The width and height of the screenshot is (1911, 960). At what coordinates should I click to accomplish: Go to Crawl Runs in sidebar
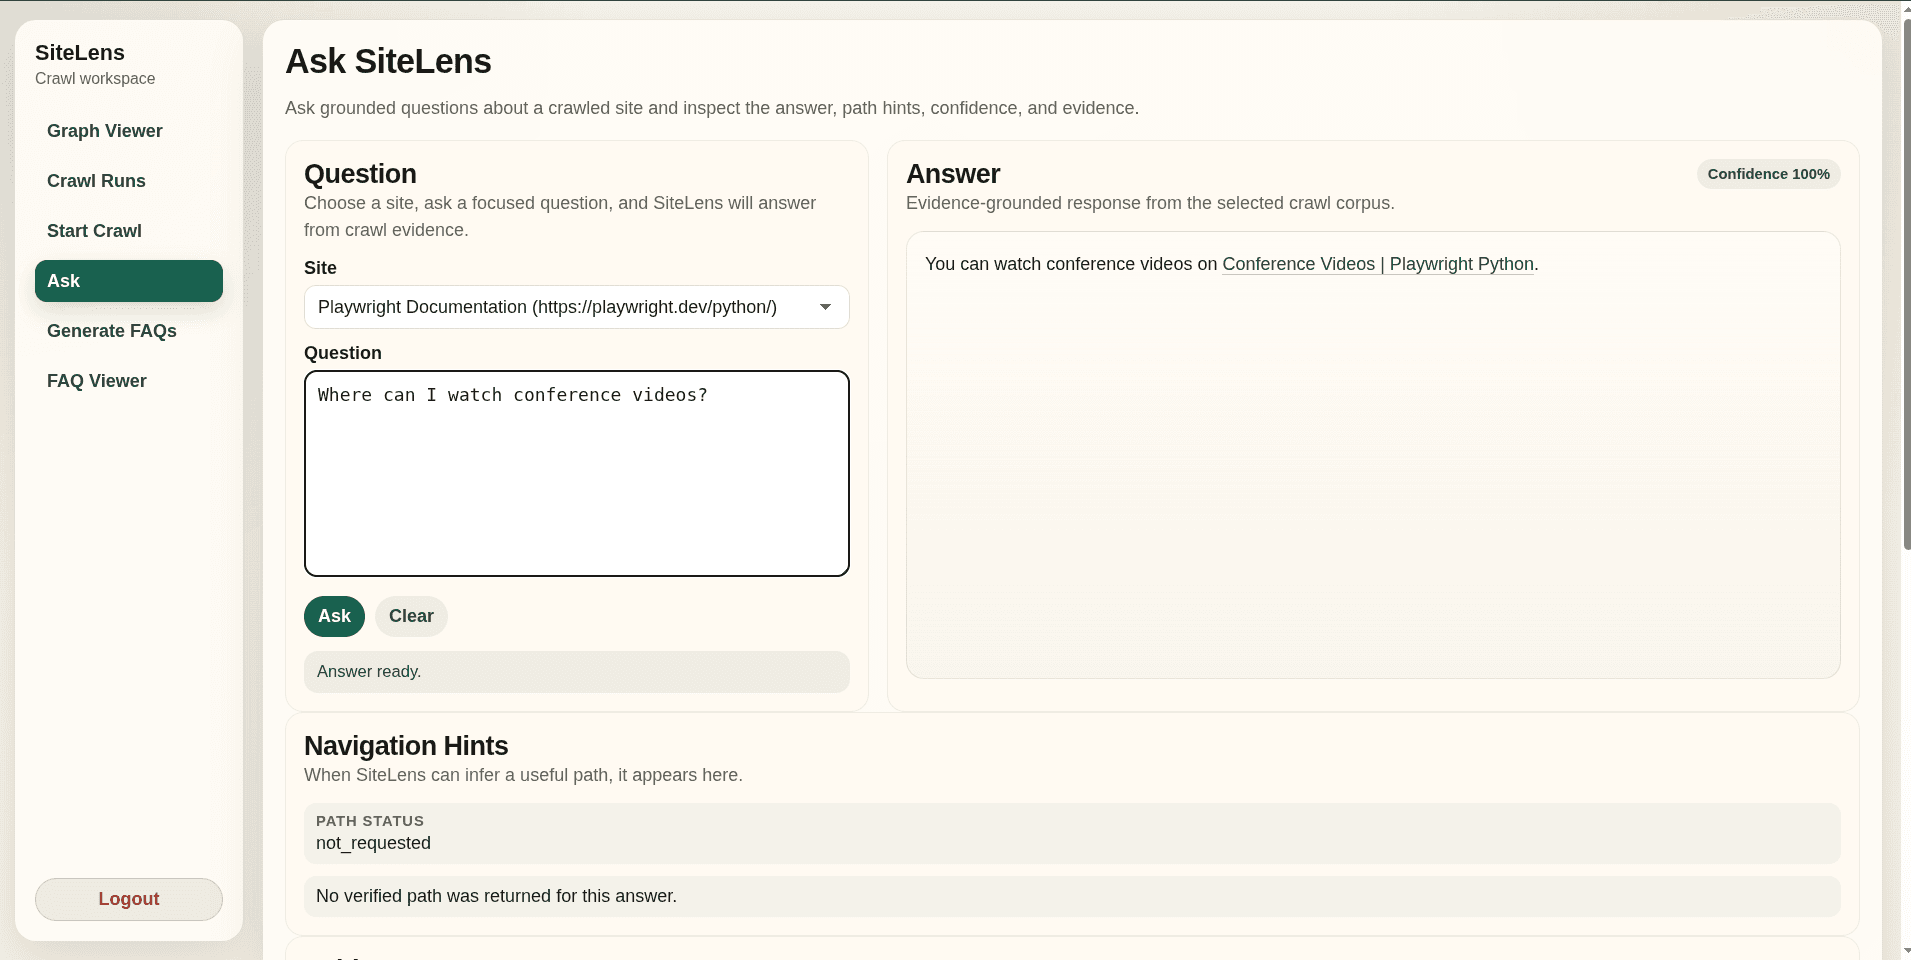tap(128, 181)
